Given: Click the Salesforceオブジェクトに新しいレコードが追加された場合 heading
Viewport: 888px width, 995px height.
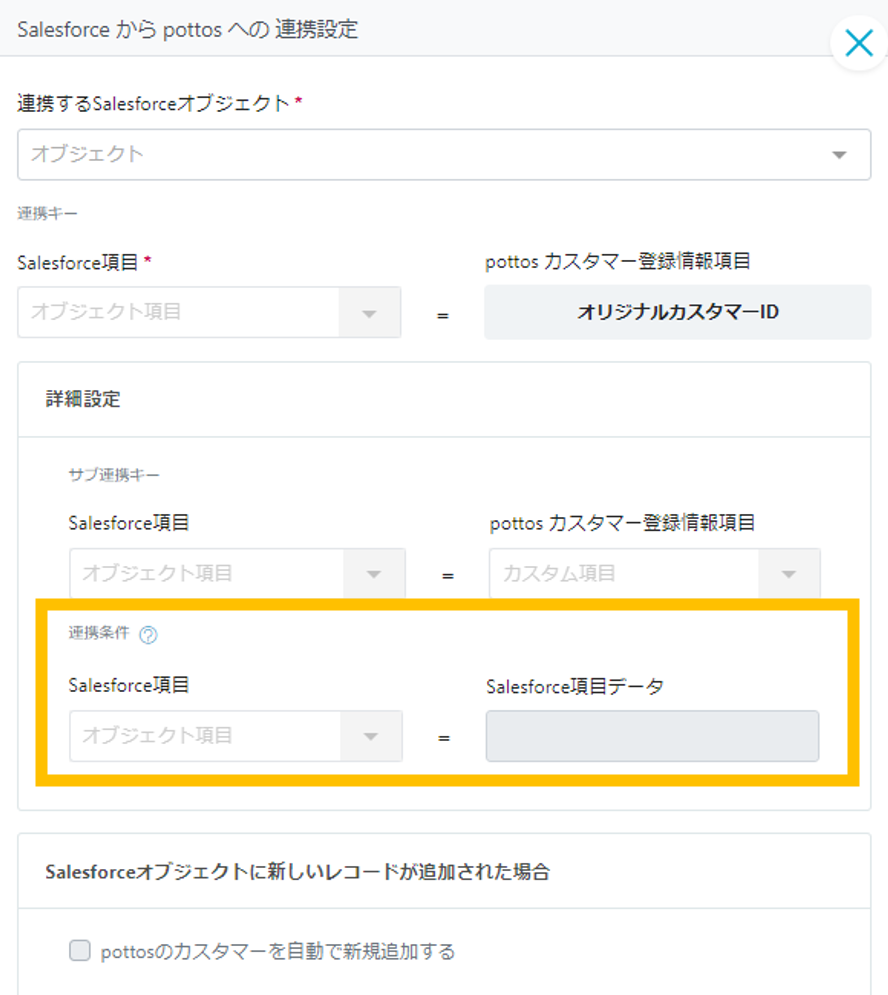Looking at the screenshot, I should pyautogui.click(x=297, y=872).
